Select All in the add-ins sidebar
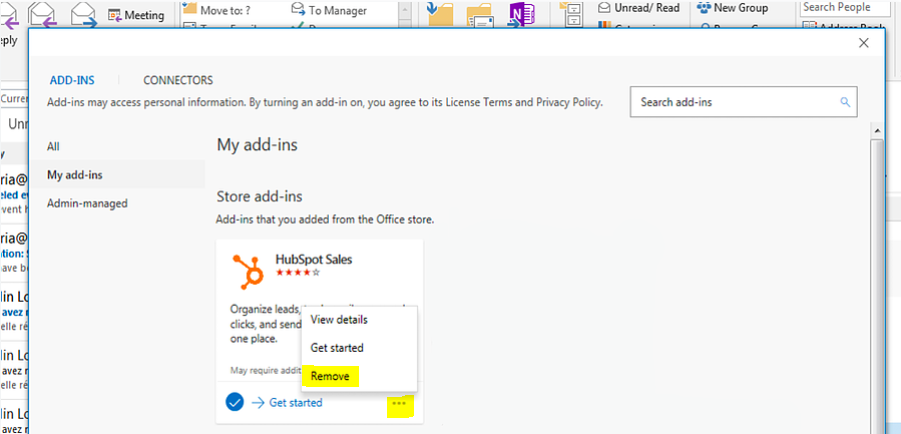901x434 pixels. 53,147
